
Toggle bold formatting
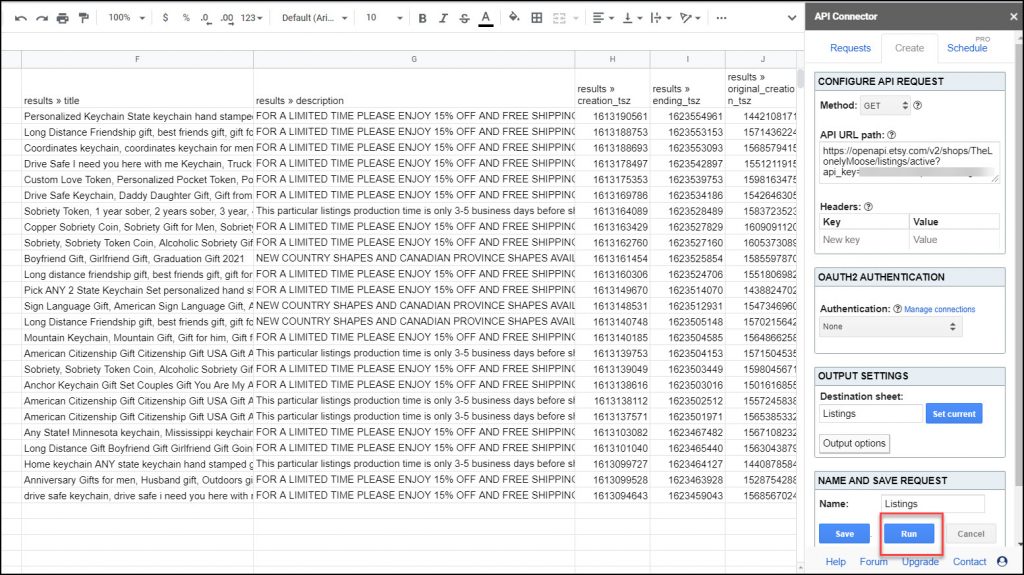tap(422, 18)
